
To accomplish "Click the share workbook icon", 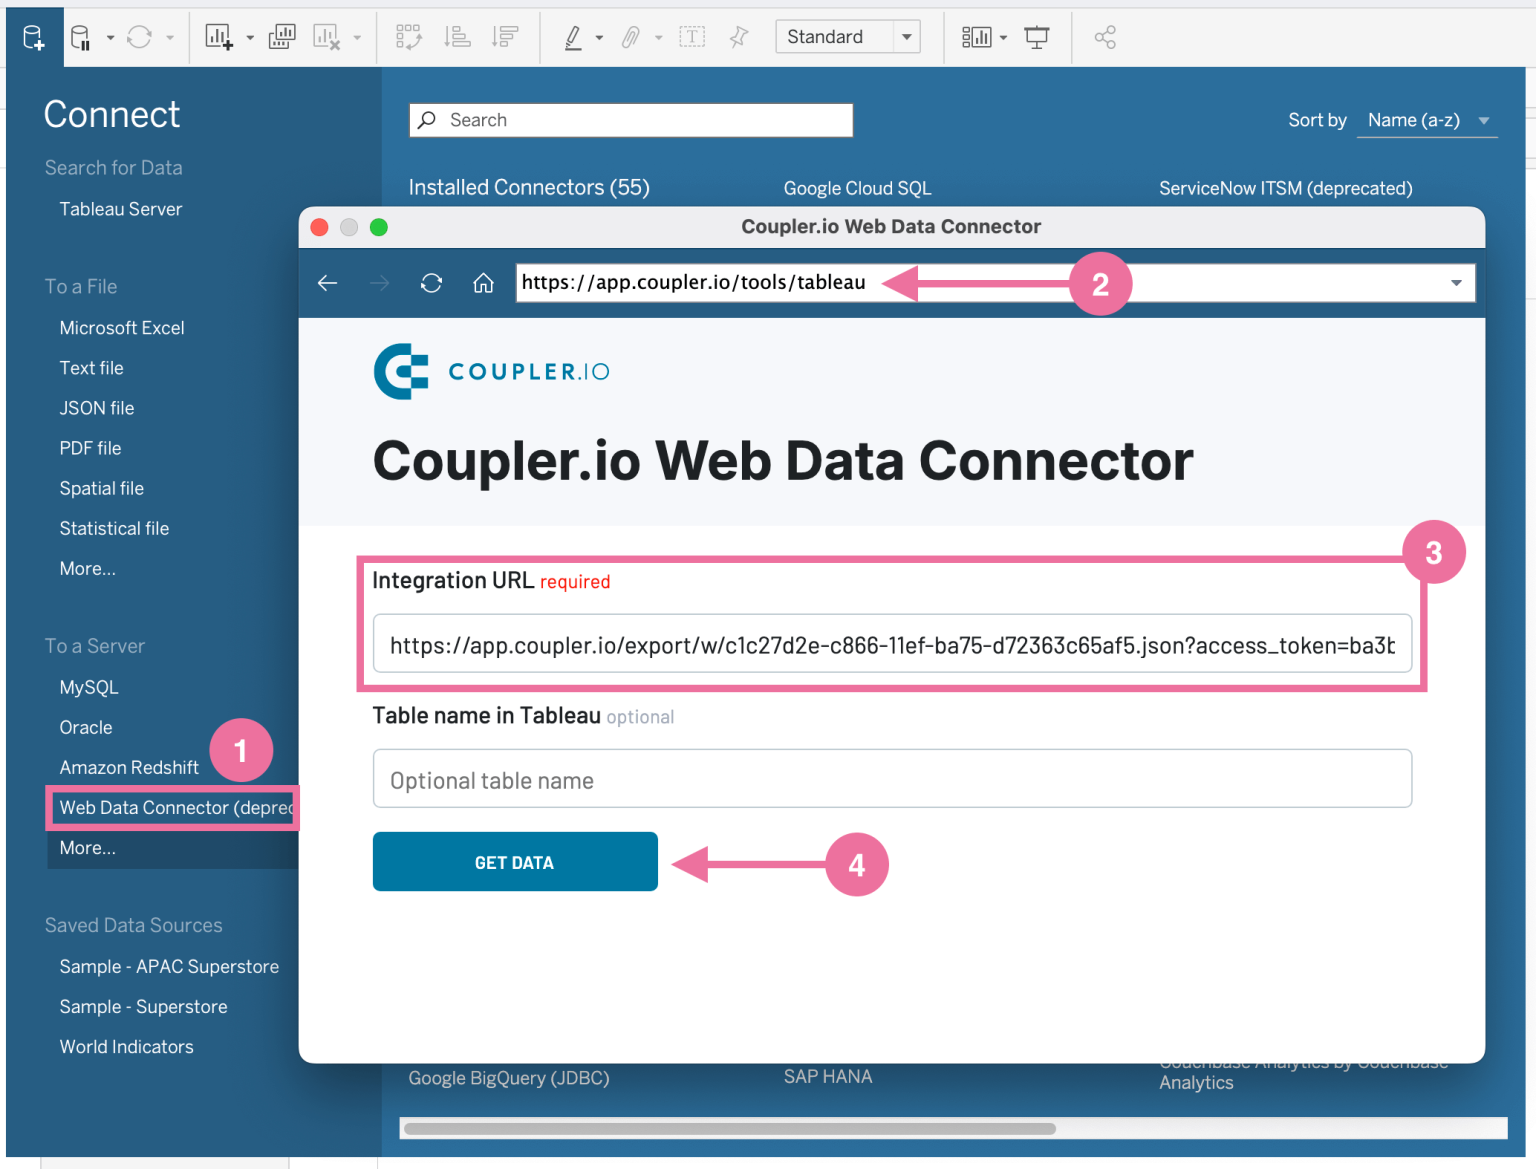I will click(x=1106, y=36).
